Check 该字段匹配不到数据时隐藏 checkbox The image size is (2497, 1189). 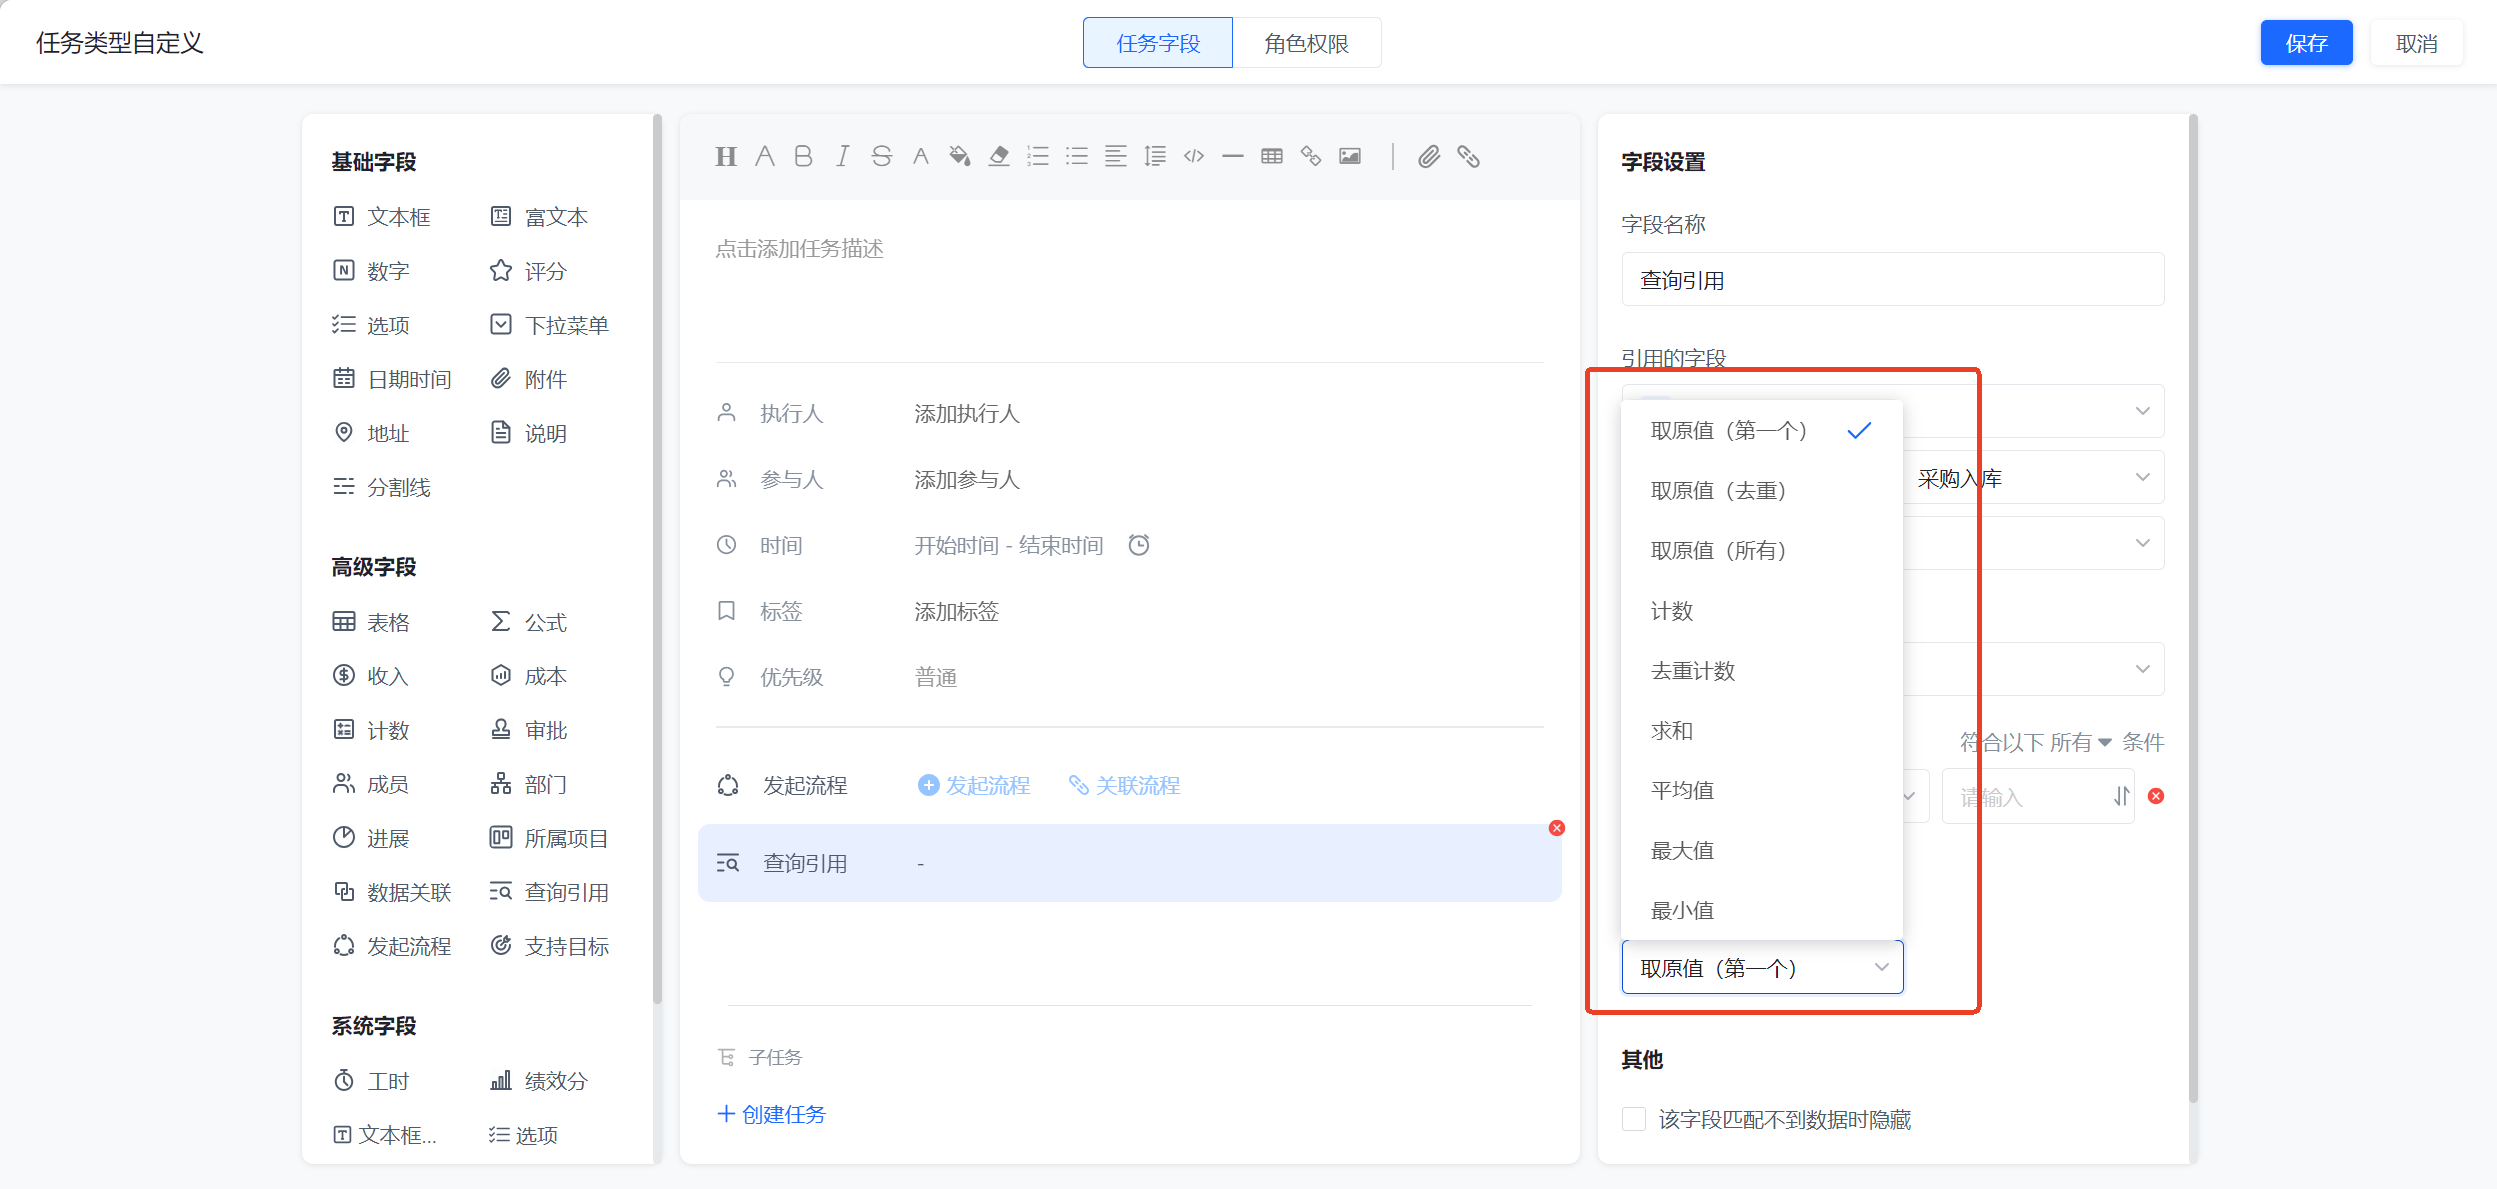coord(1634,1119)
